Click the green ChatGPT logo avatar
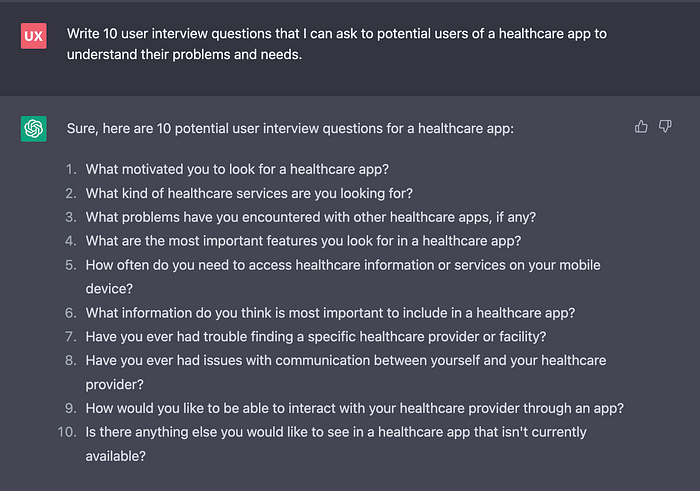The image size is (700, 491). 33,129
